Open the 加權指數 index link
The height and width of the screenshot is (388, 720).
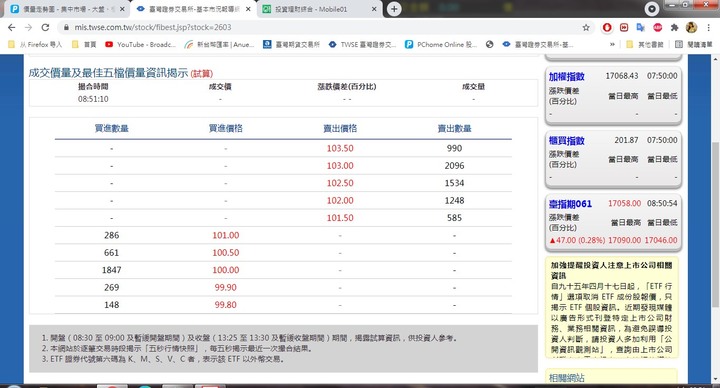[567, 77]
